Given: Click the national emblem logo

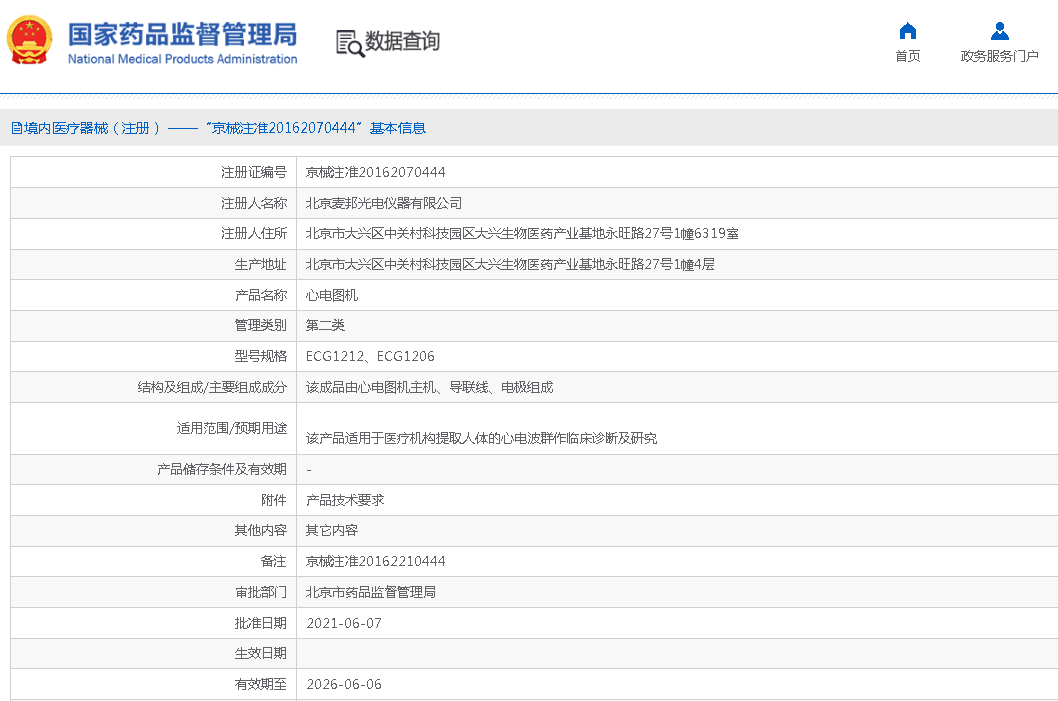Looking at the screenshot, I should click(30, 41).
